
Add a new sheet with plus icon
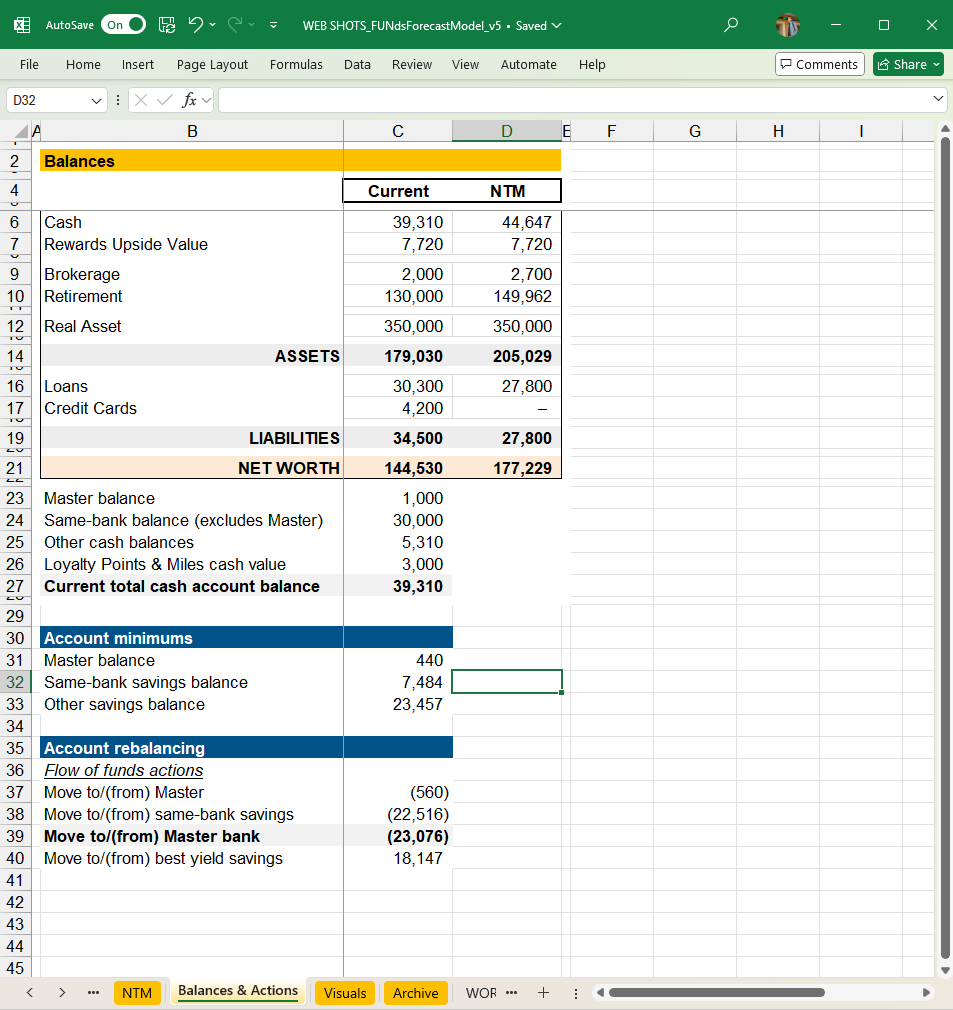tap(543, 993)
